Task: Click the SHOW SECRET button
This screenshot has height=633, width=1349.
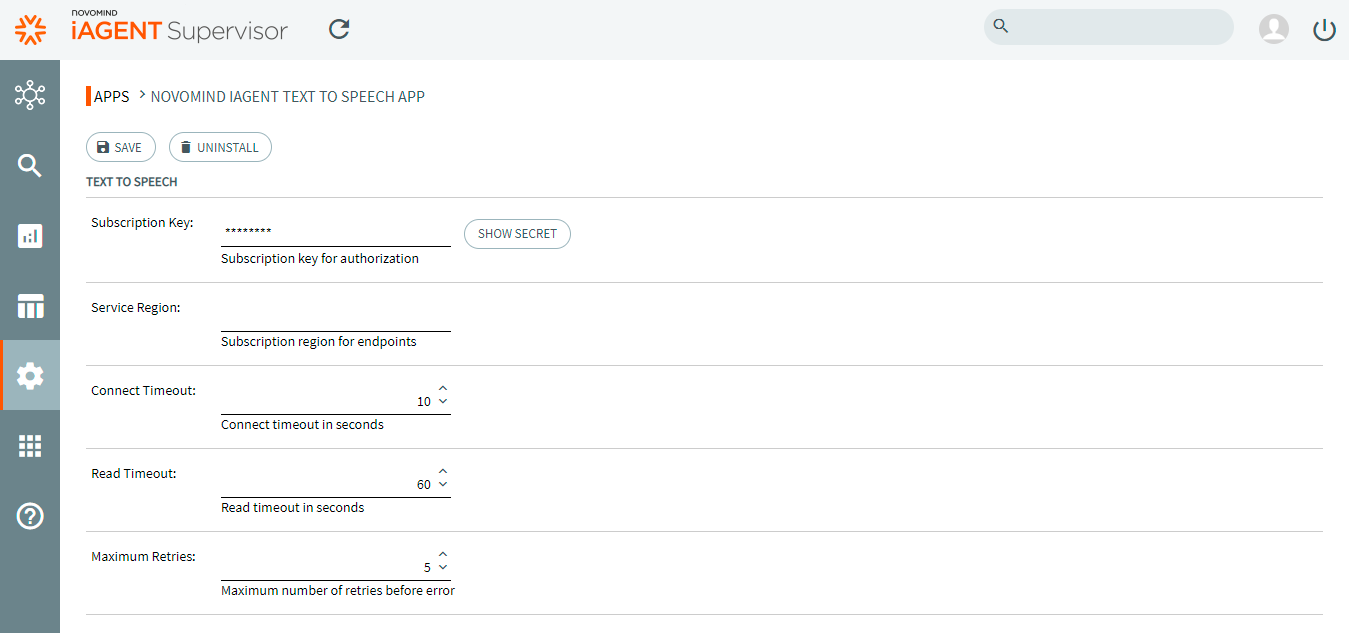Action: tap(517, 233)
